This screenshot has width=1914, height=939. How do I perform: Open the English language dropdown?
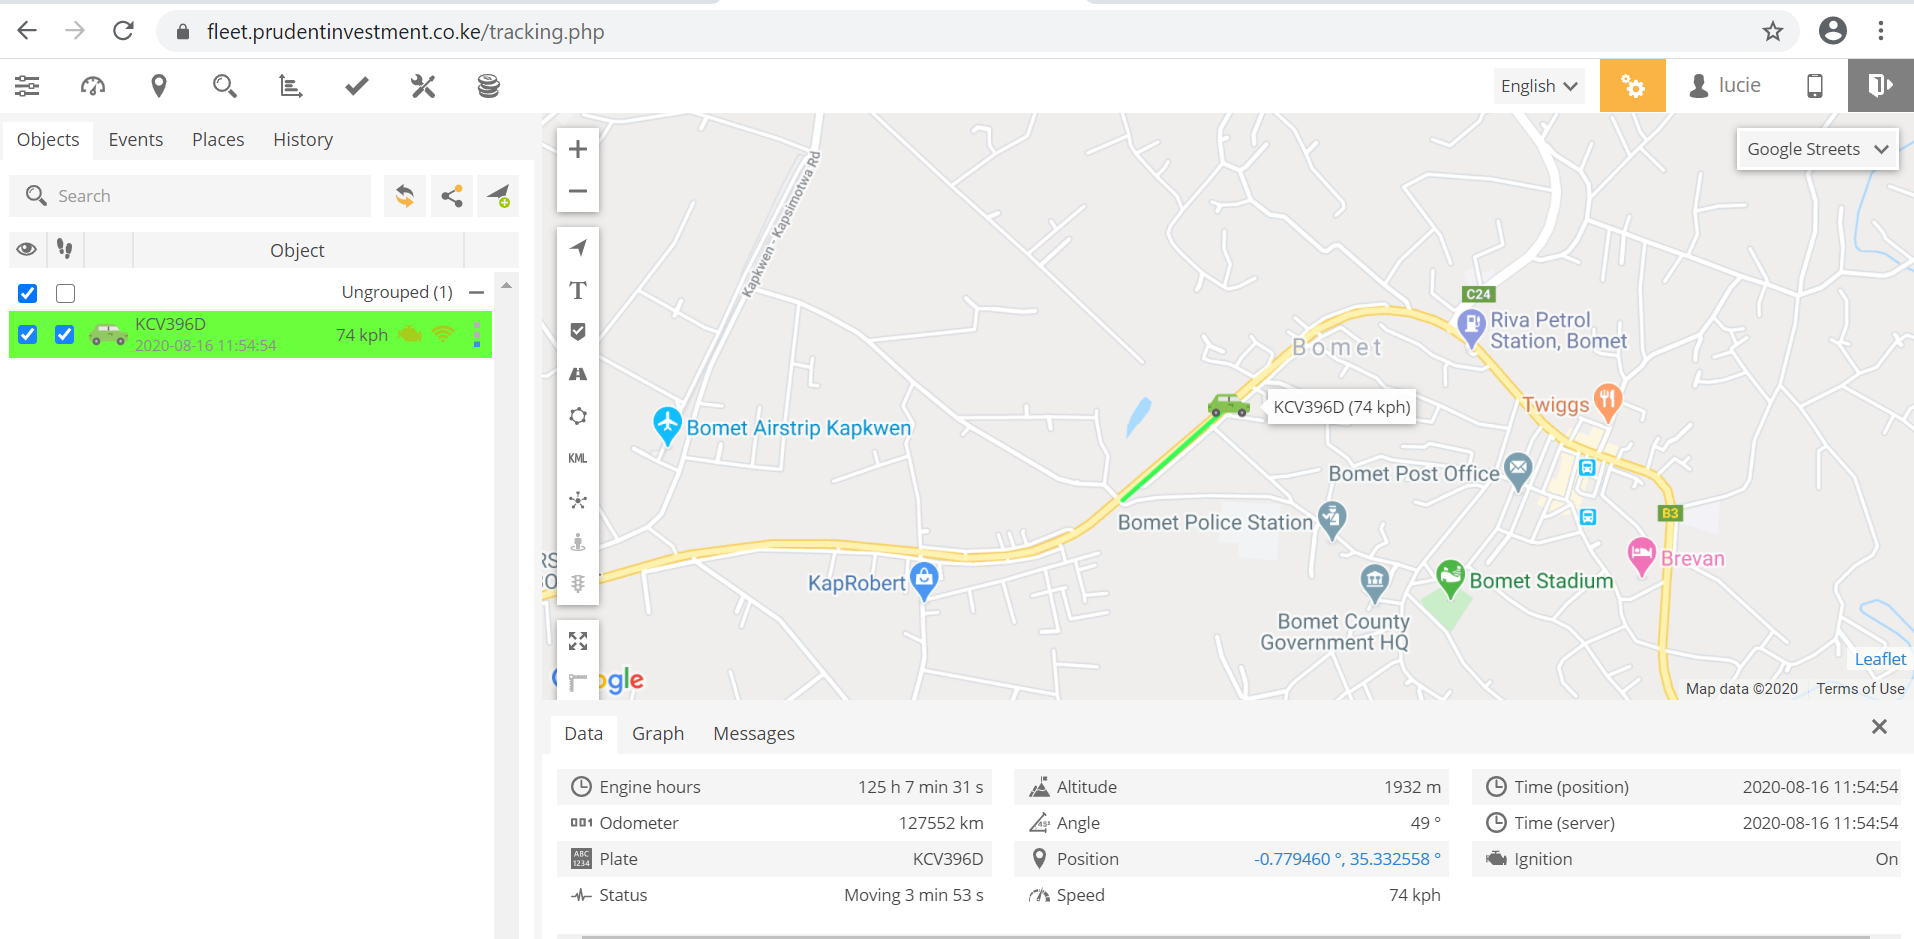[1538, 86]
